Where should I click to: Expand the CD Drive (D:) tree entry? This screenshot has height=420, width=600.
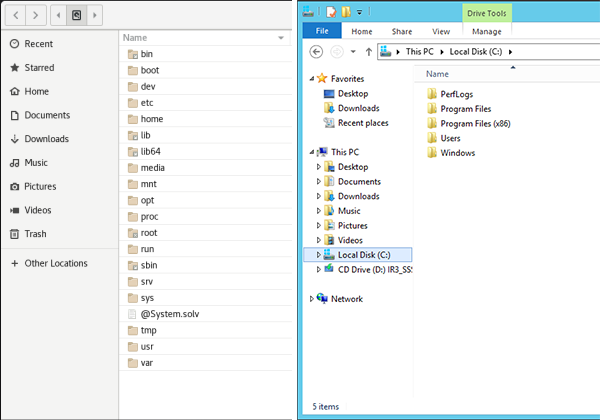[x=319, y=269]
